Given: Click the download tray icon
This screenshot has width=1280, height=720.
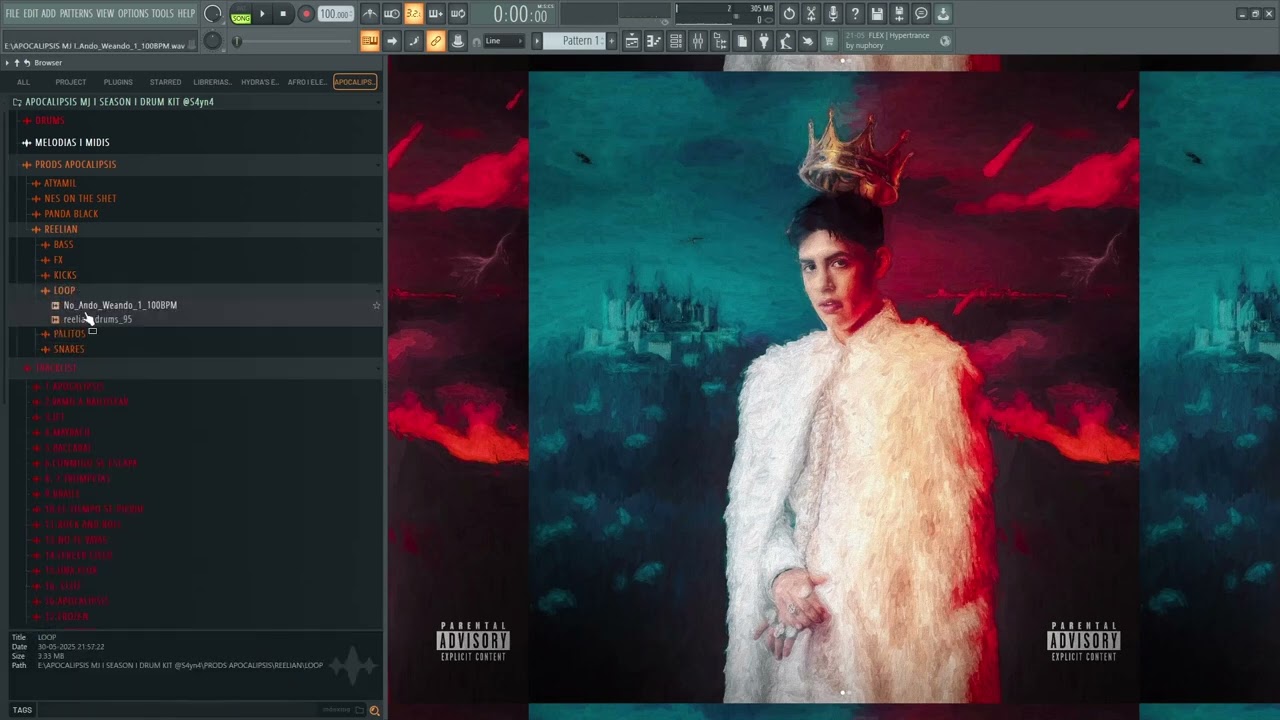Looking at the screenshot, I should tap(943, 14).
